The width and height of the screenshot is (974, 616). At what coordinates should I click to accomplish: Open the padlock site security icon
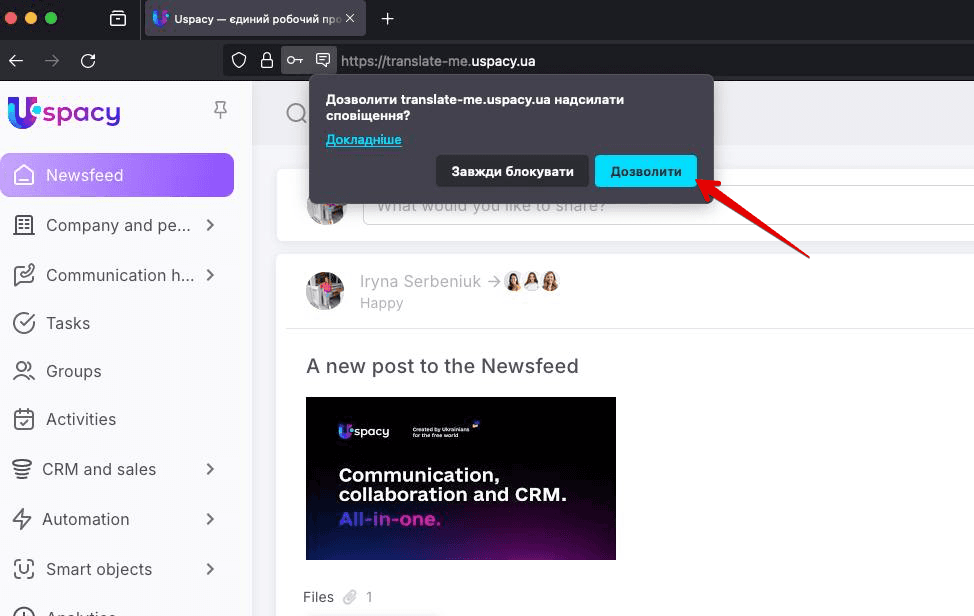(267, 61)
